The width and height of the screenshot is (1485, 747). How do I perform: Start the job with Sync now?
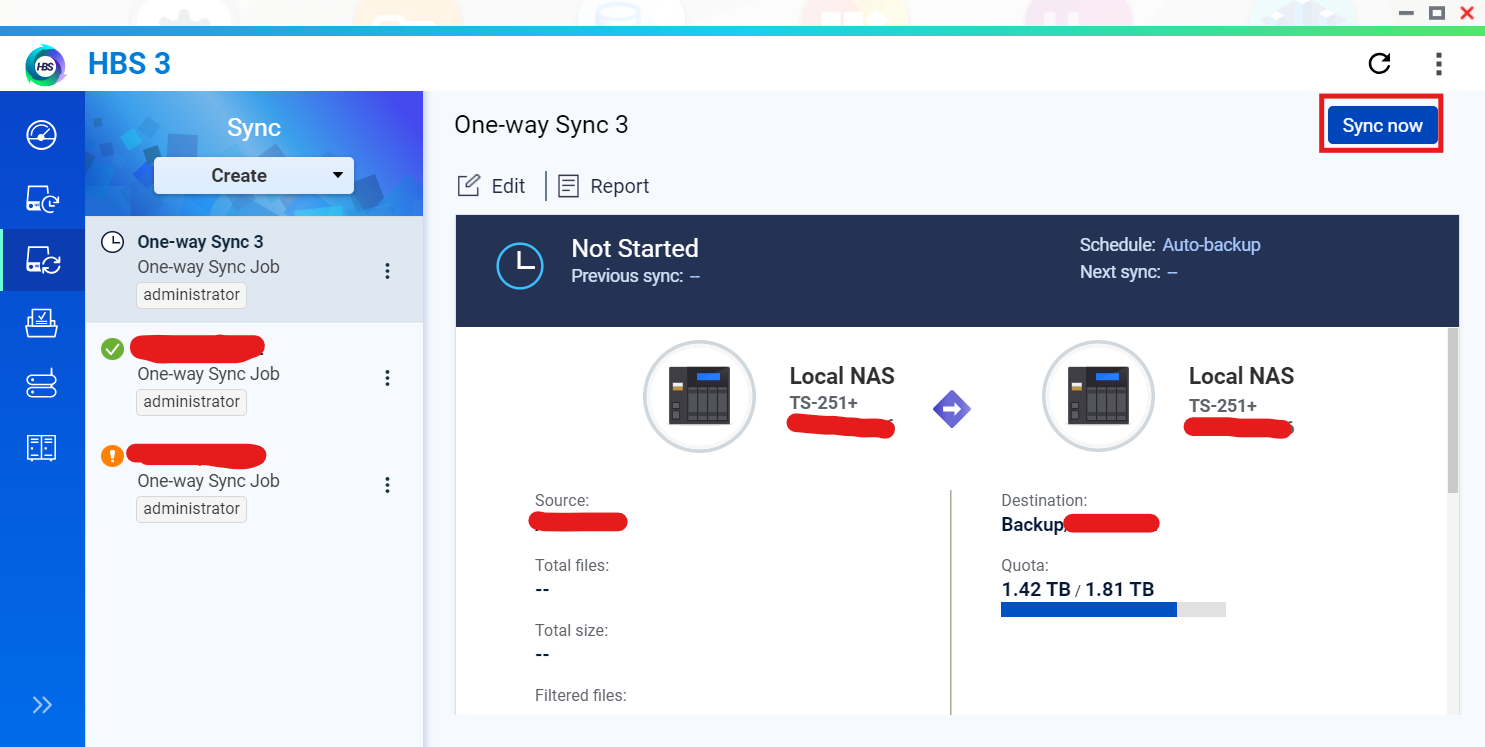(1383, 125)
